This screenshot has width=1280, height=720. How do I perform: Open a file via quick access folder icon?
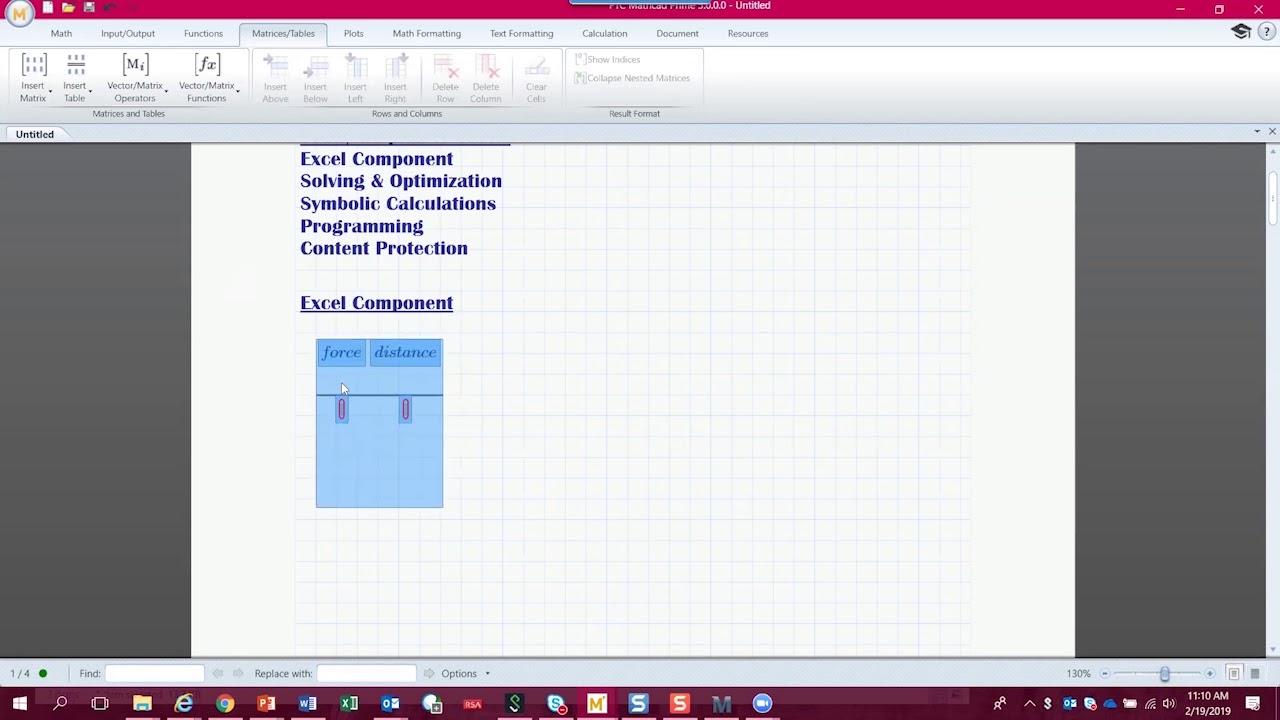click(68, 7)
